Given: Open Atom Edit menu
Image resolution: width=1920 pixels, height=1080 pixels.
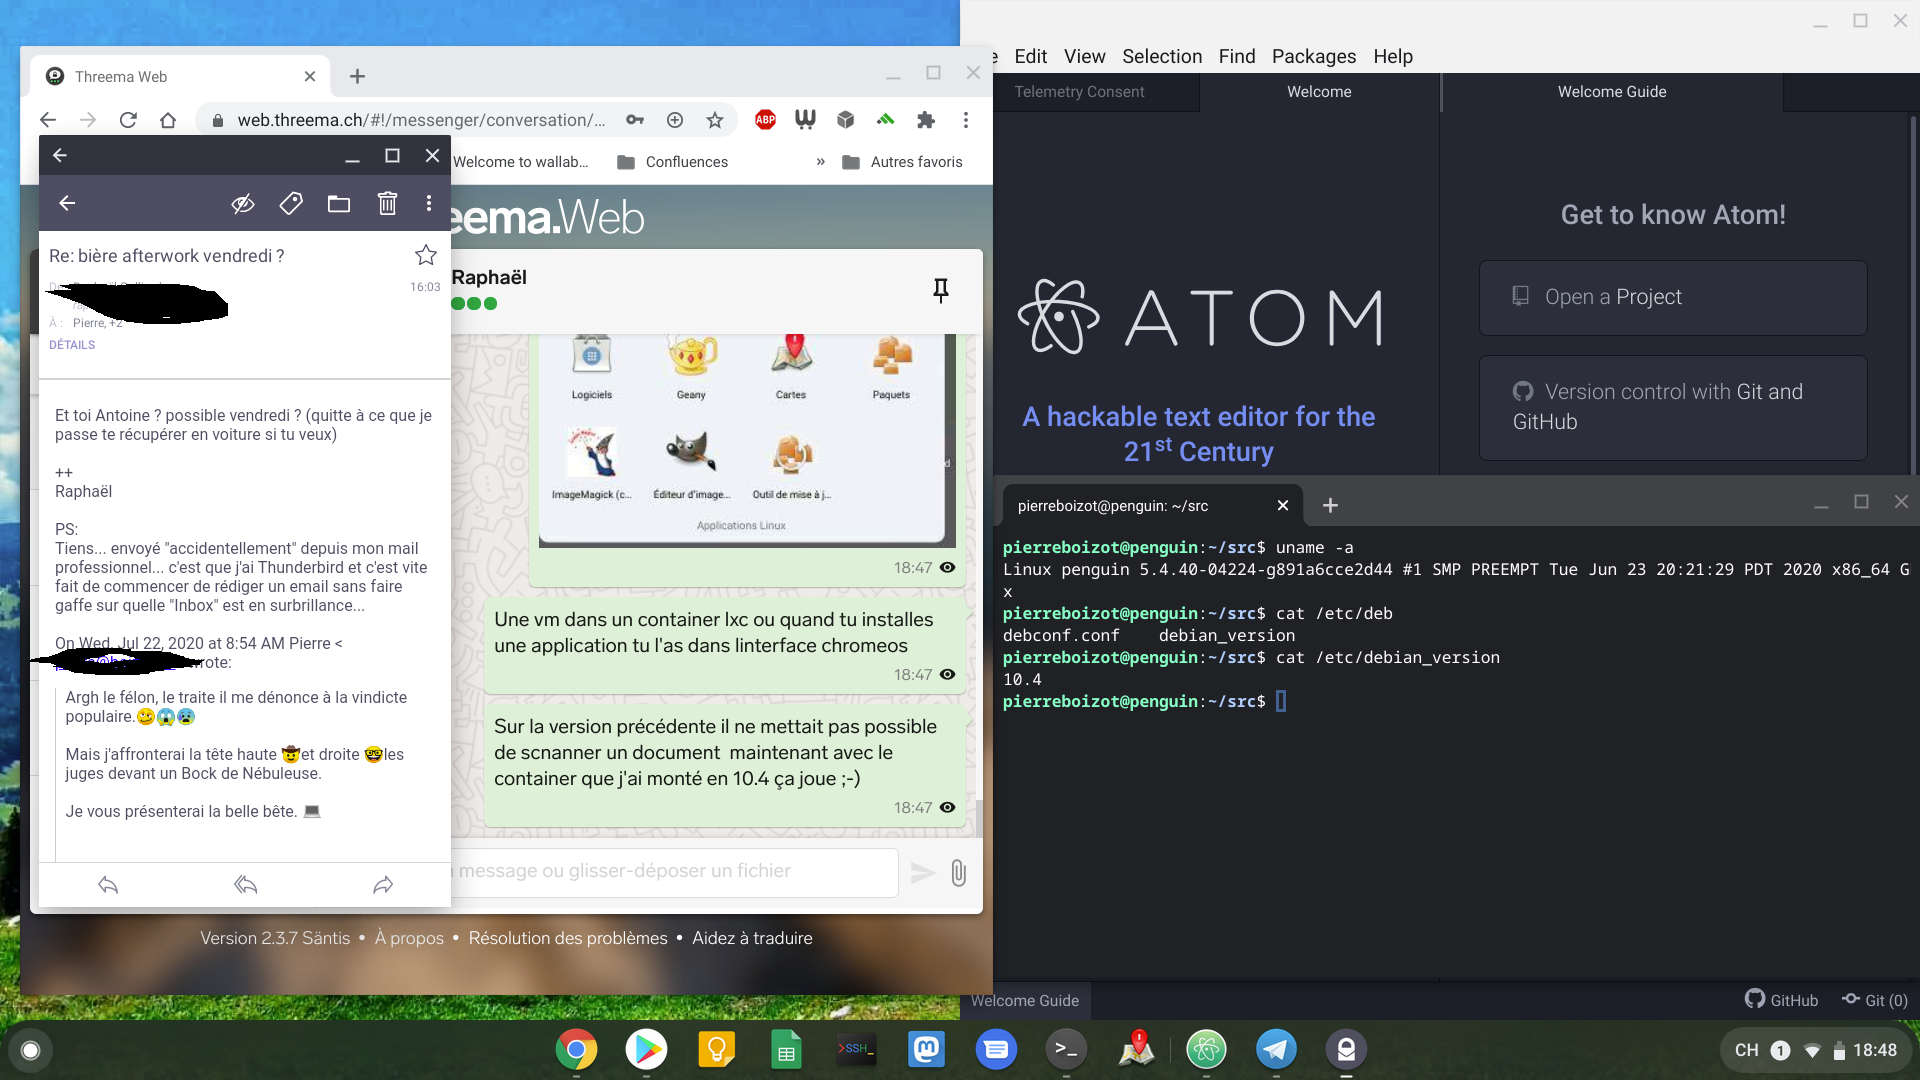Looking at the screenshot, I should [x=1030, y=57].
